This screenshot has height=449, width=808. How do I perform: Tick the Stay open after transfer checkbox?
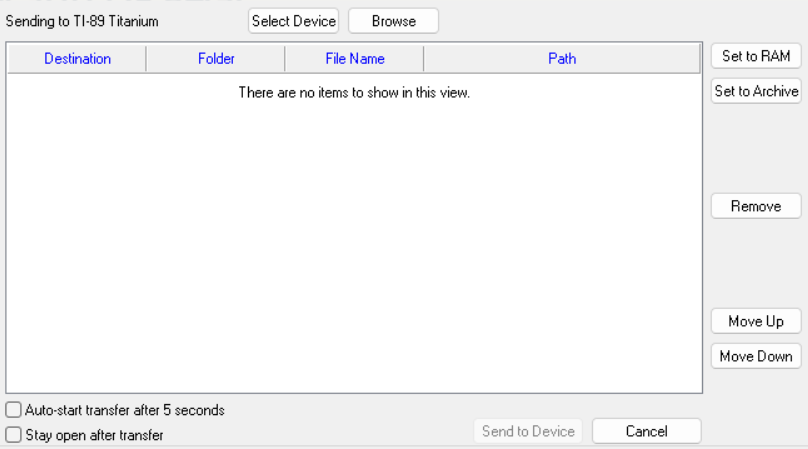click(x=13, y=435)
